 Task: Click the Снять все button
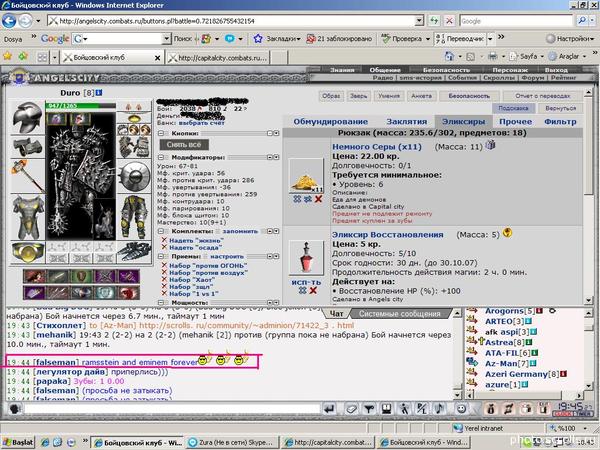[184, 144]
